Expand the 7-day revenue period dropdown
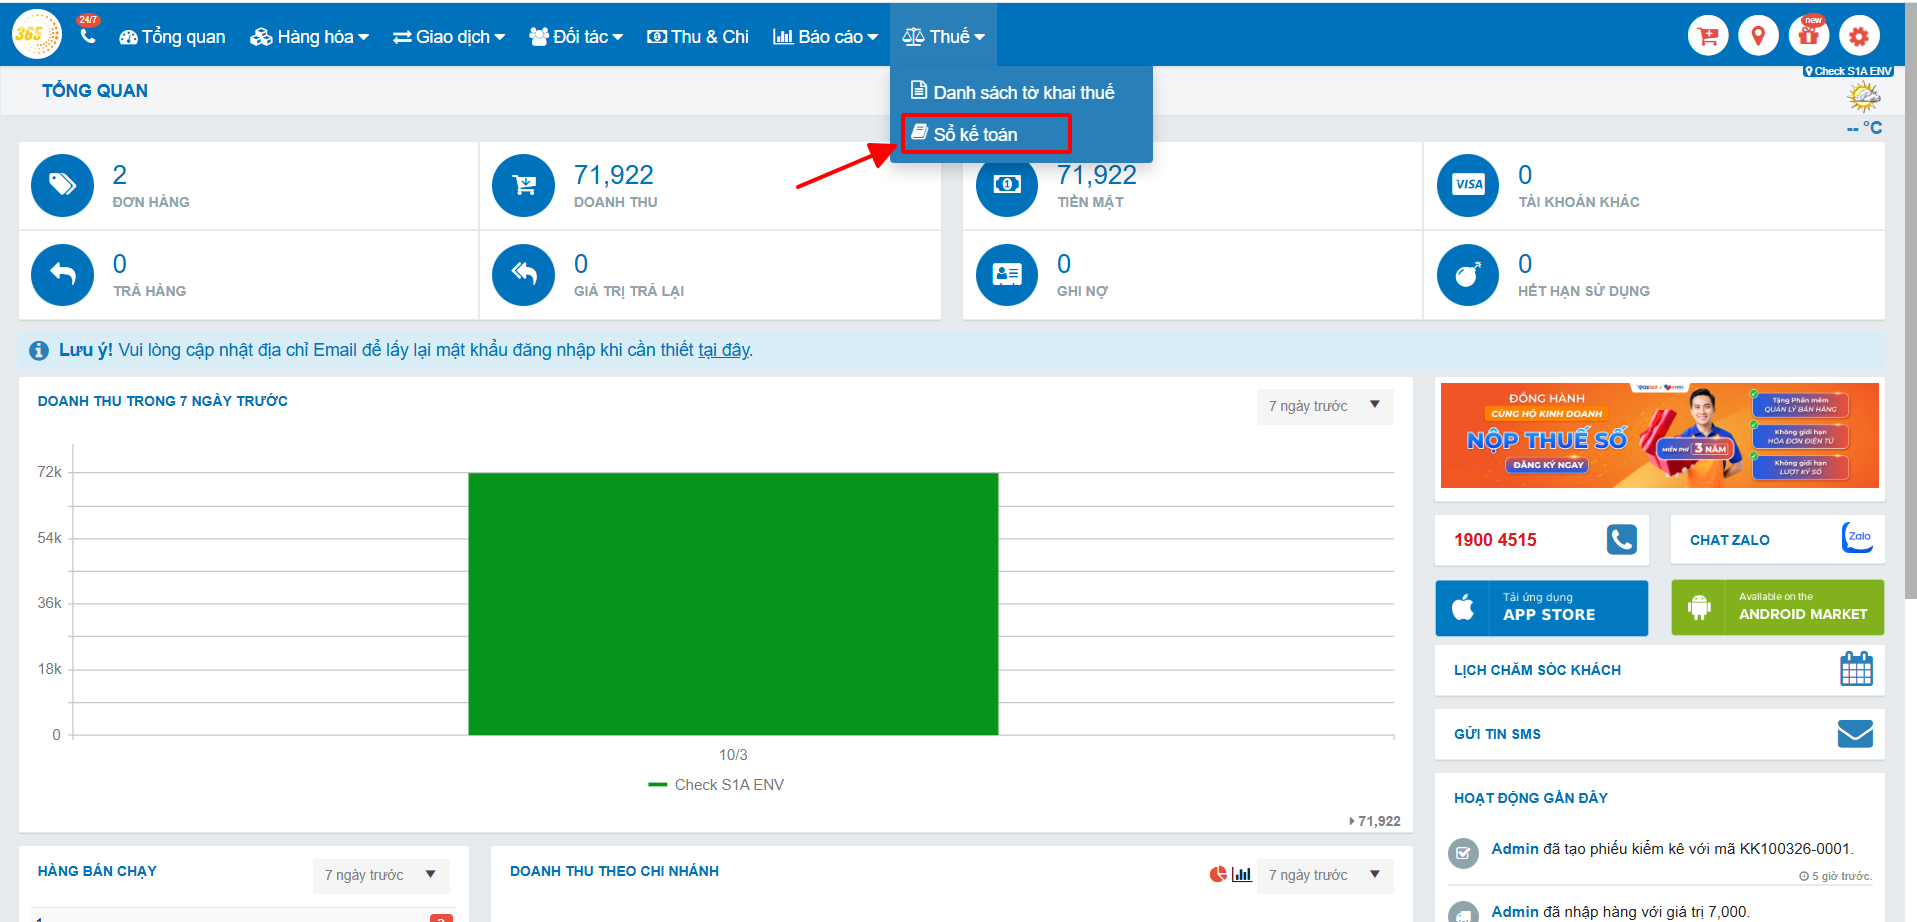The width and height of the screenshot is (1917, 922). click(x=1324, y=406)
